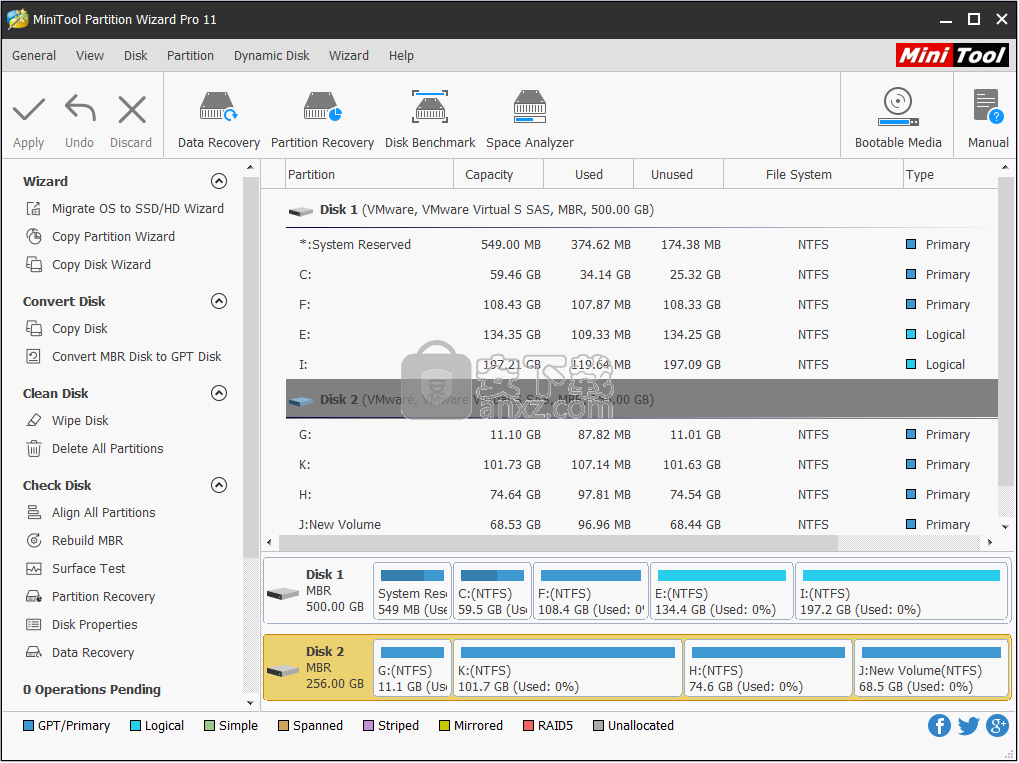Open the Twitter share icon
This screenshot has width=1019, height=763.
pos(968,726)
